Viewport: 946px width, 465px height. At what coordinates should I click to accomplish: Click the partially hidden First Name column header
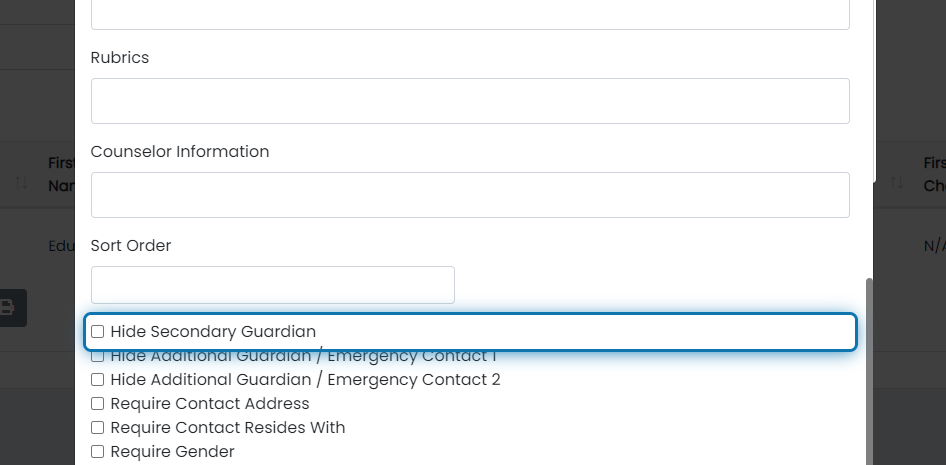[62, 174]
